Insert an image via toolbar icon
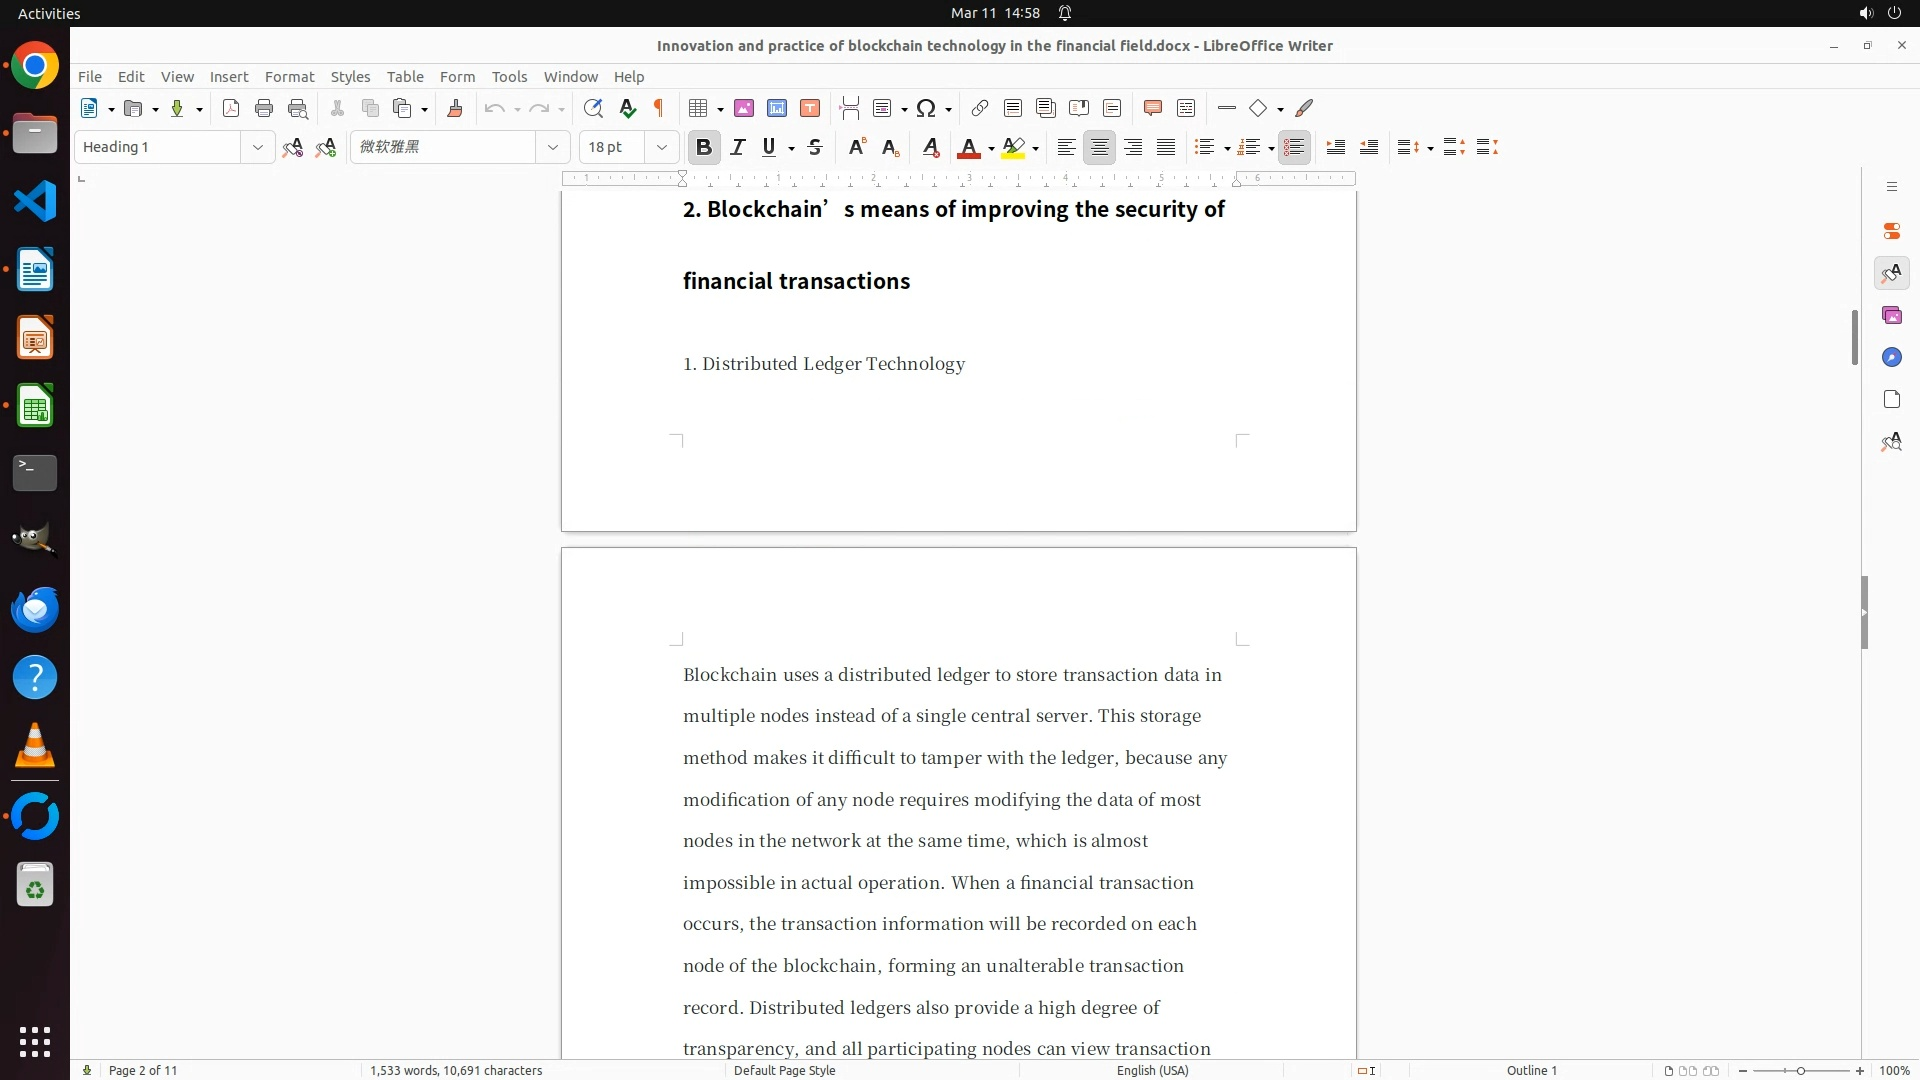Viewport: 1920px width, 1080px height. (744, 108)
